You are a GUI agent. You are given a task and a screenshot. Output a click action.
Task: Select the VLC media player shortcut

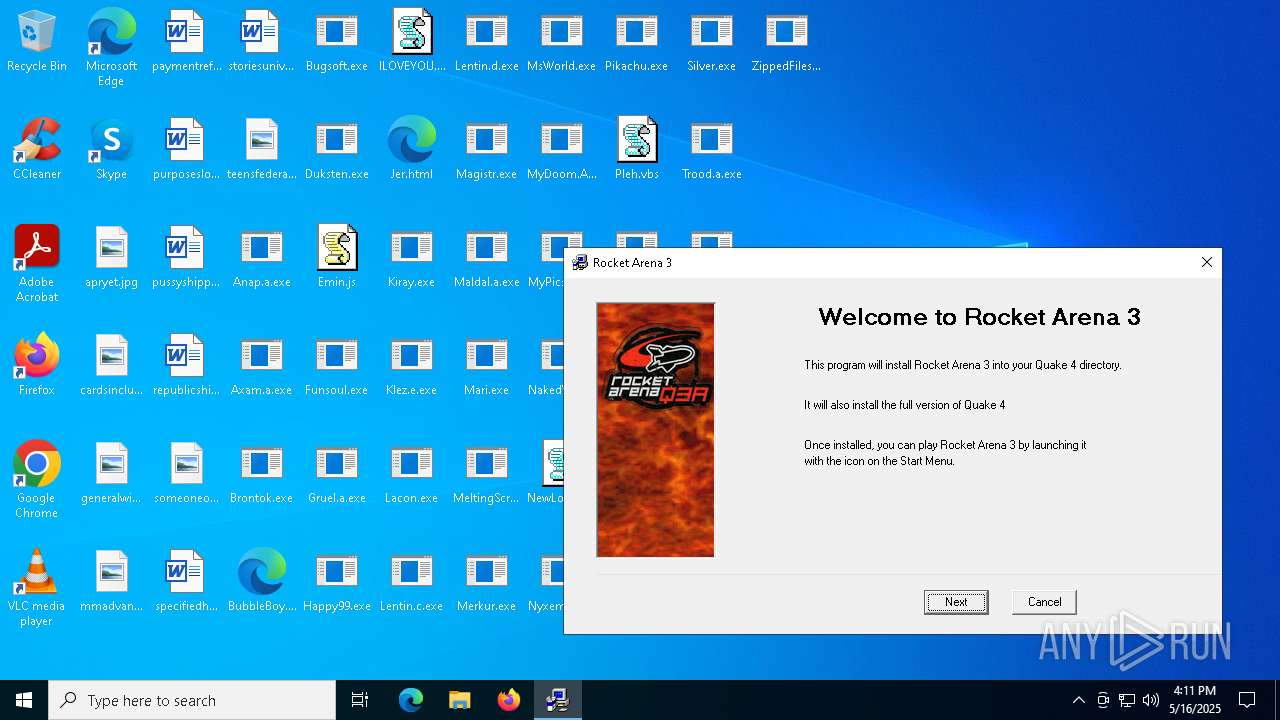tap(37, 588)
